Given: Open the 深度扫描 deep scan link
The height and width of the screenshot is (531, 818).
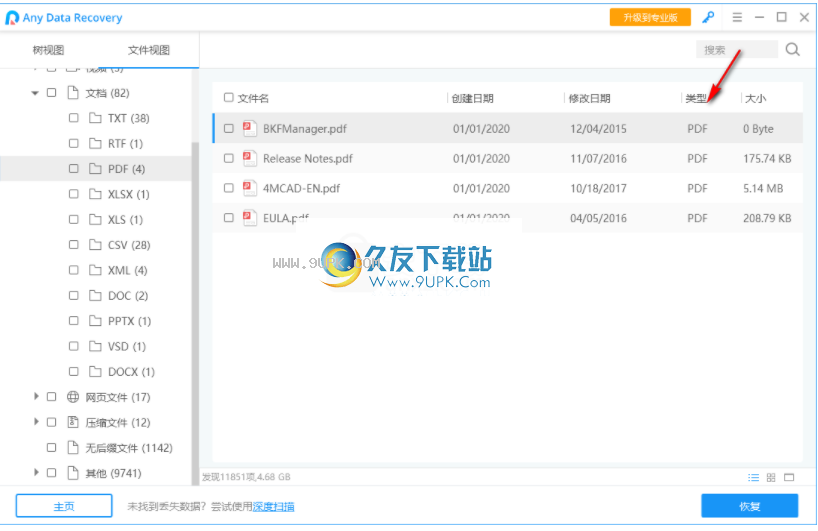Looking at the screenshot, I should (x=273, y=506).
